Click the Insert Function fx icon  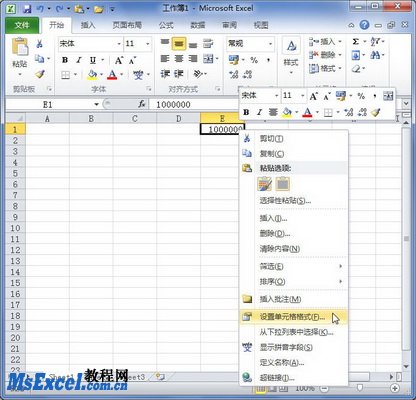click(142, 104)
